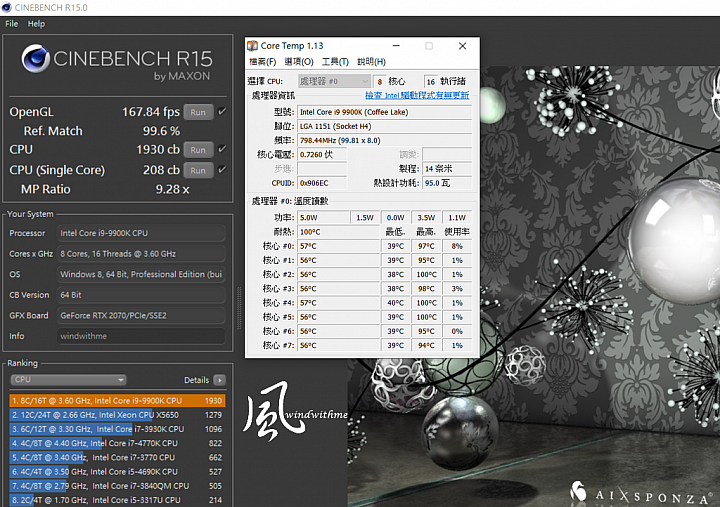Open Core Temp 選項(O) menu
This screenshot has width=720, height=507.
tap(299, 62)
